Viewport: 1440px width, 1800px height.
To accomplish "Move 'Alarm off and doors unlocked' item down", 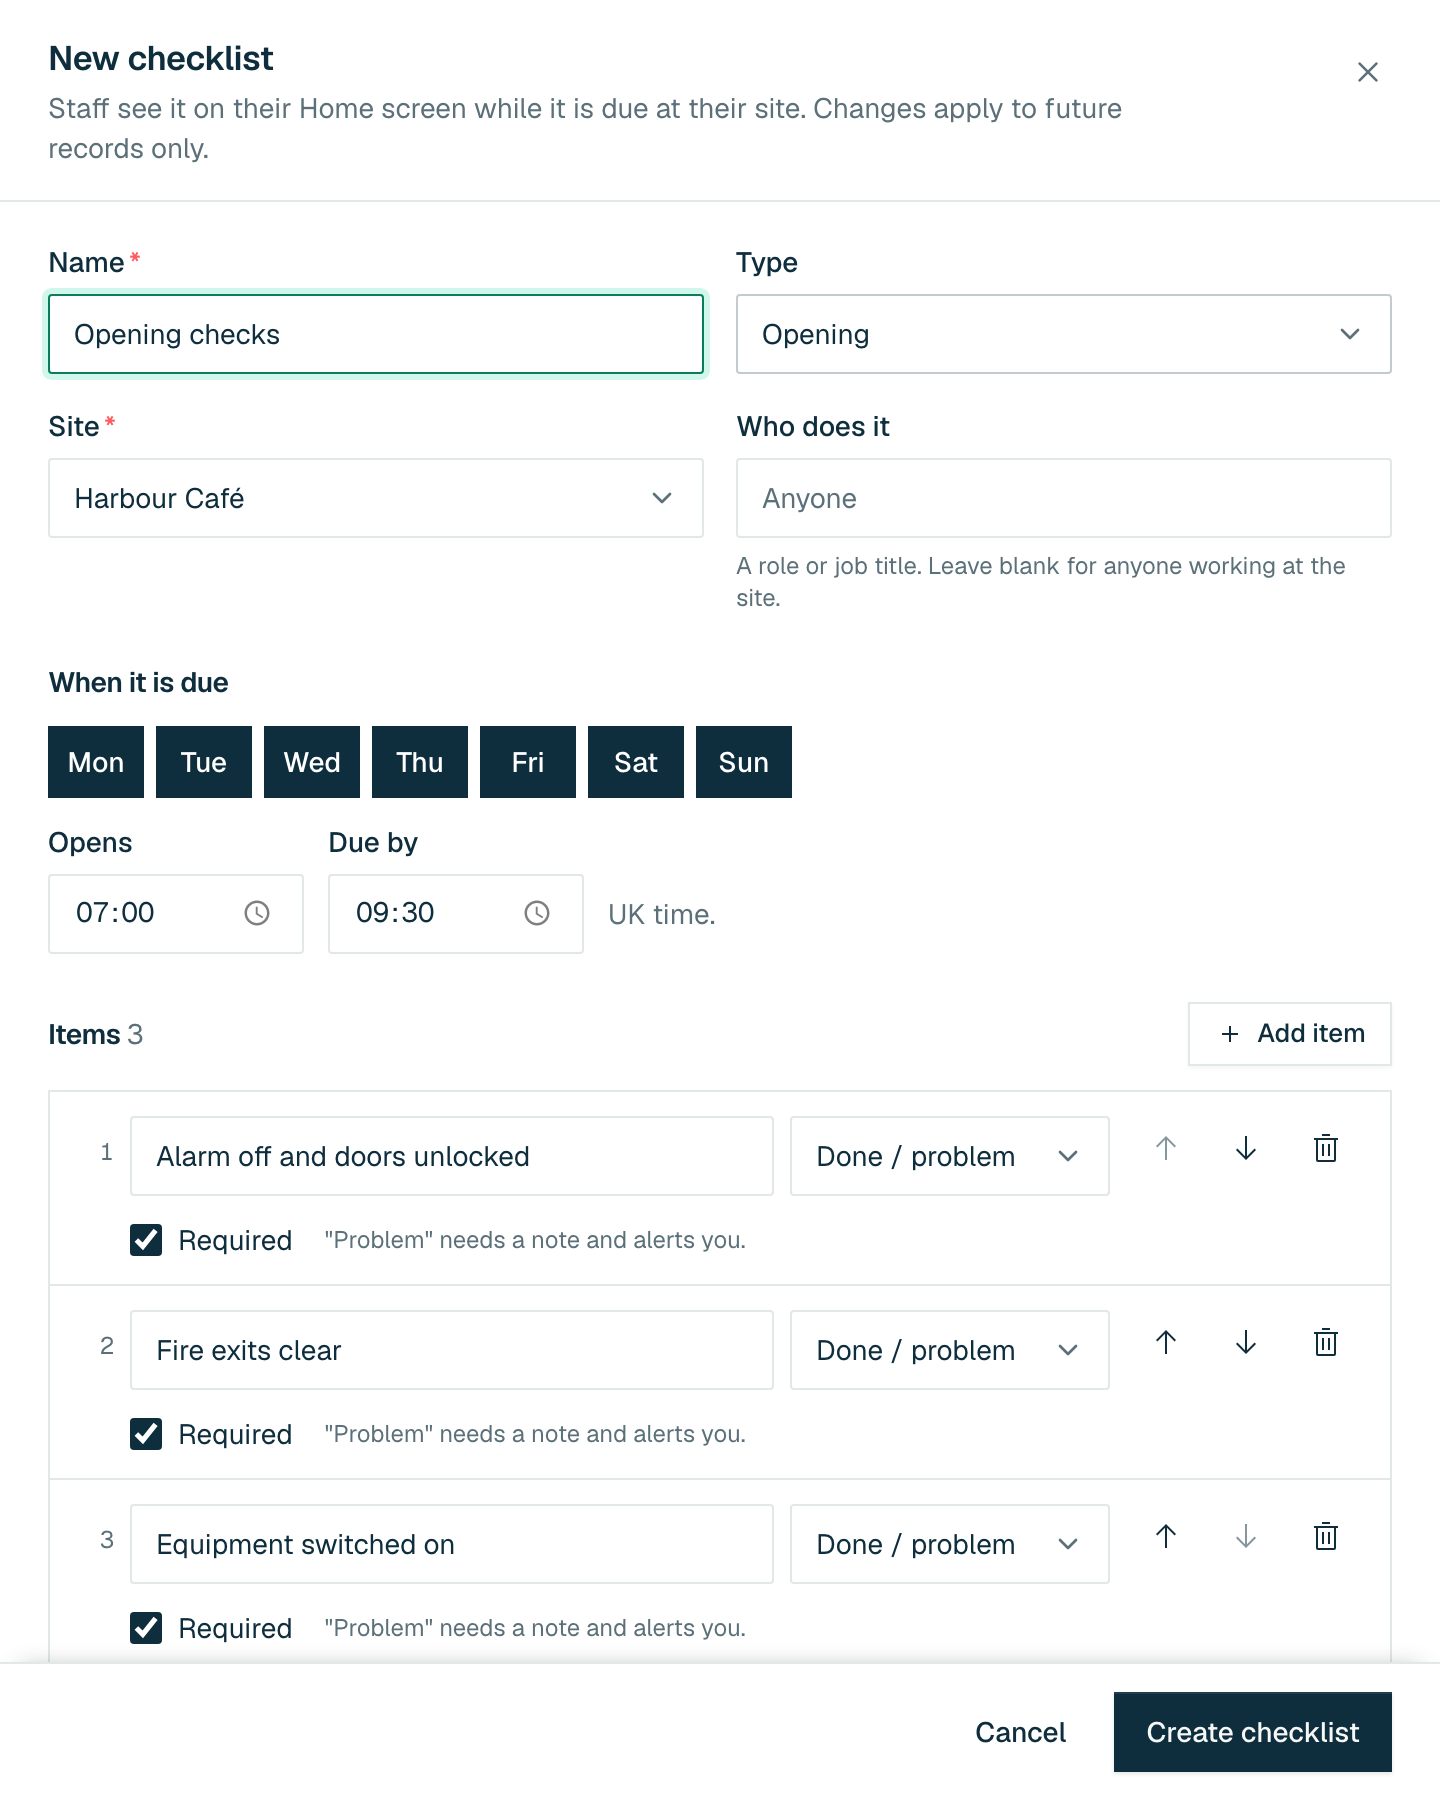I will [x=1246, y=1148].
